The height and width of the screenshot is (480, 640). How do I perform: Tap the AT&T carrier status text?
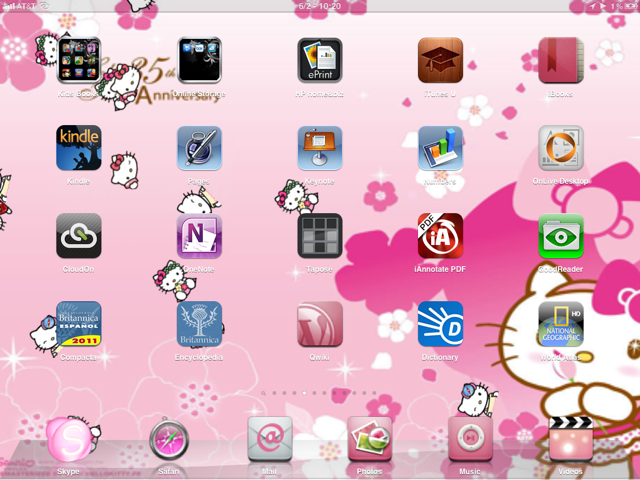tap(26, 6)
